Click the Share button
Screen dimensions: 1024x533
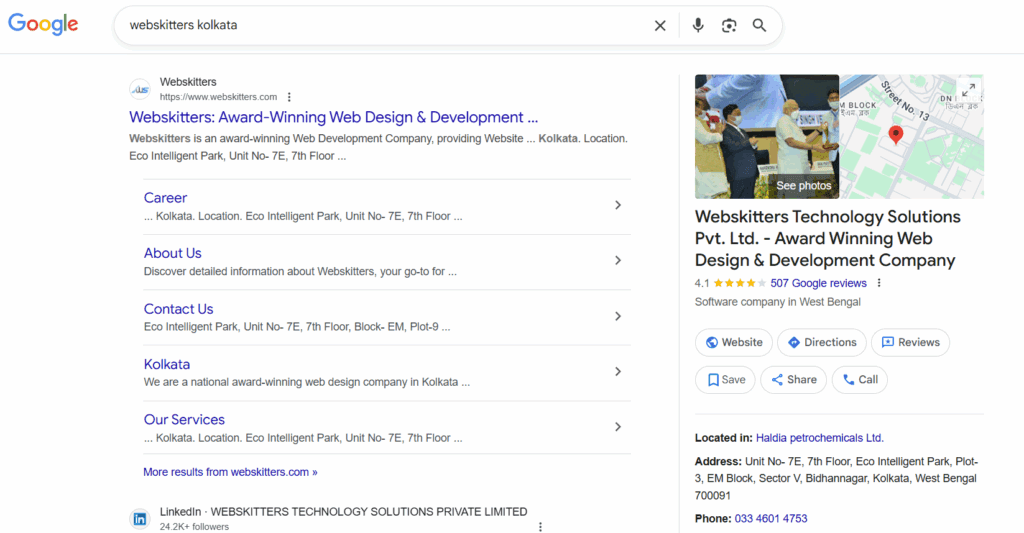[793, 380]
